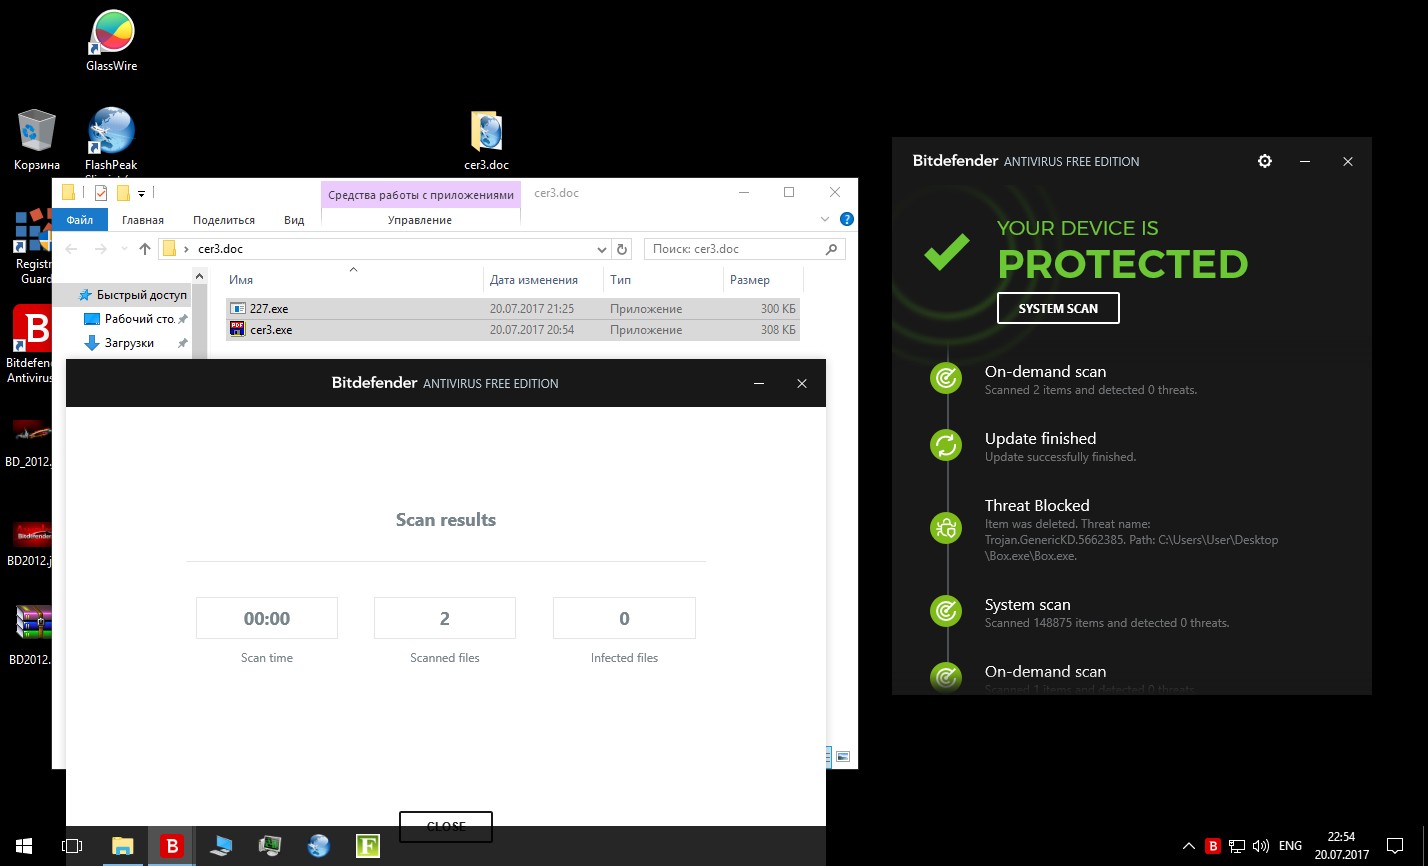Open Bitdefender settings gear
Image resolution: width=1428 pixels, height=866 pixels.
click(x=1265, y=161)
